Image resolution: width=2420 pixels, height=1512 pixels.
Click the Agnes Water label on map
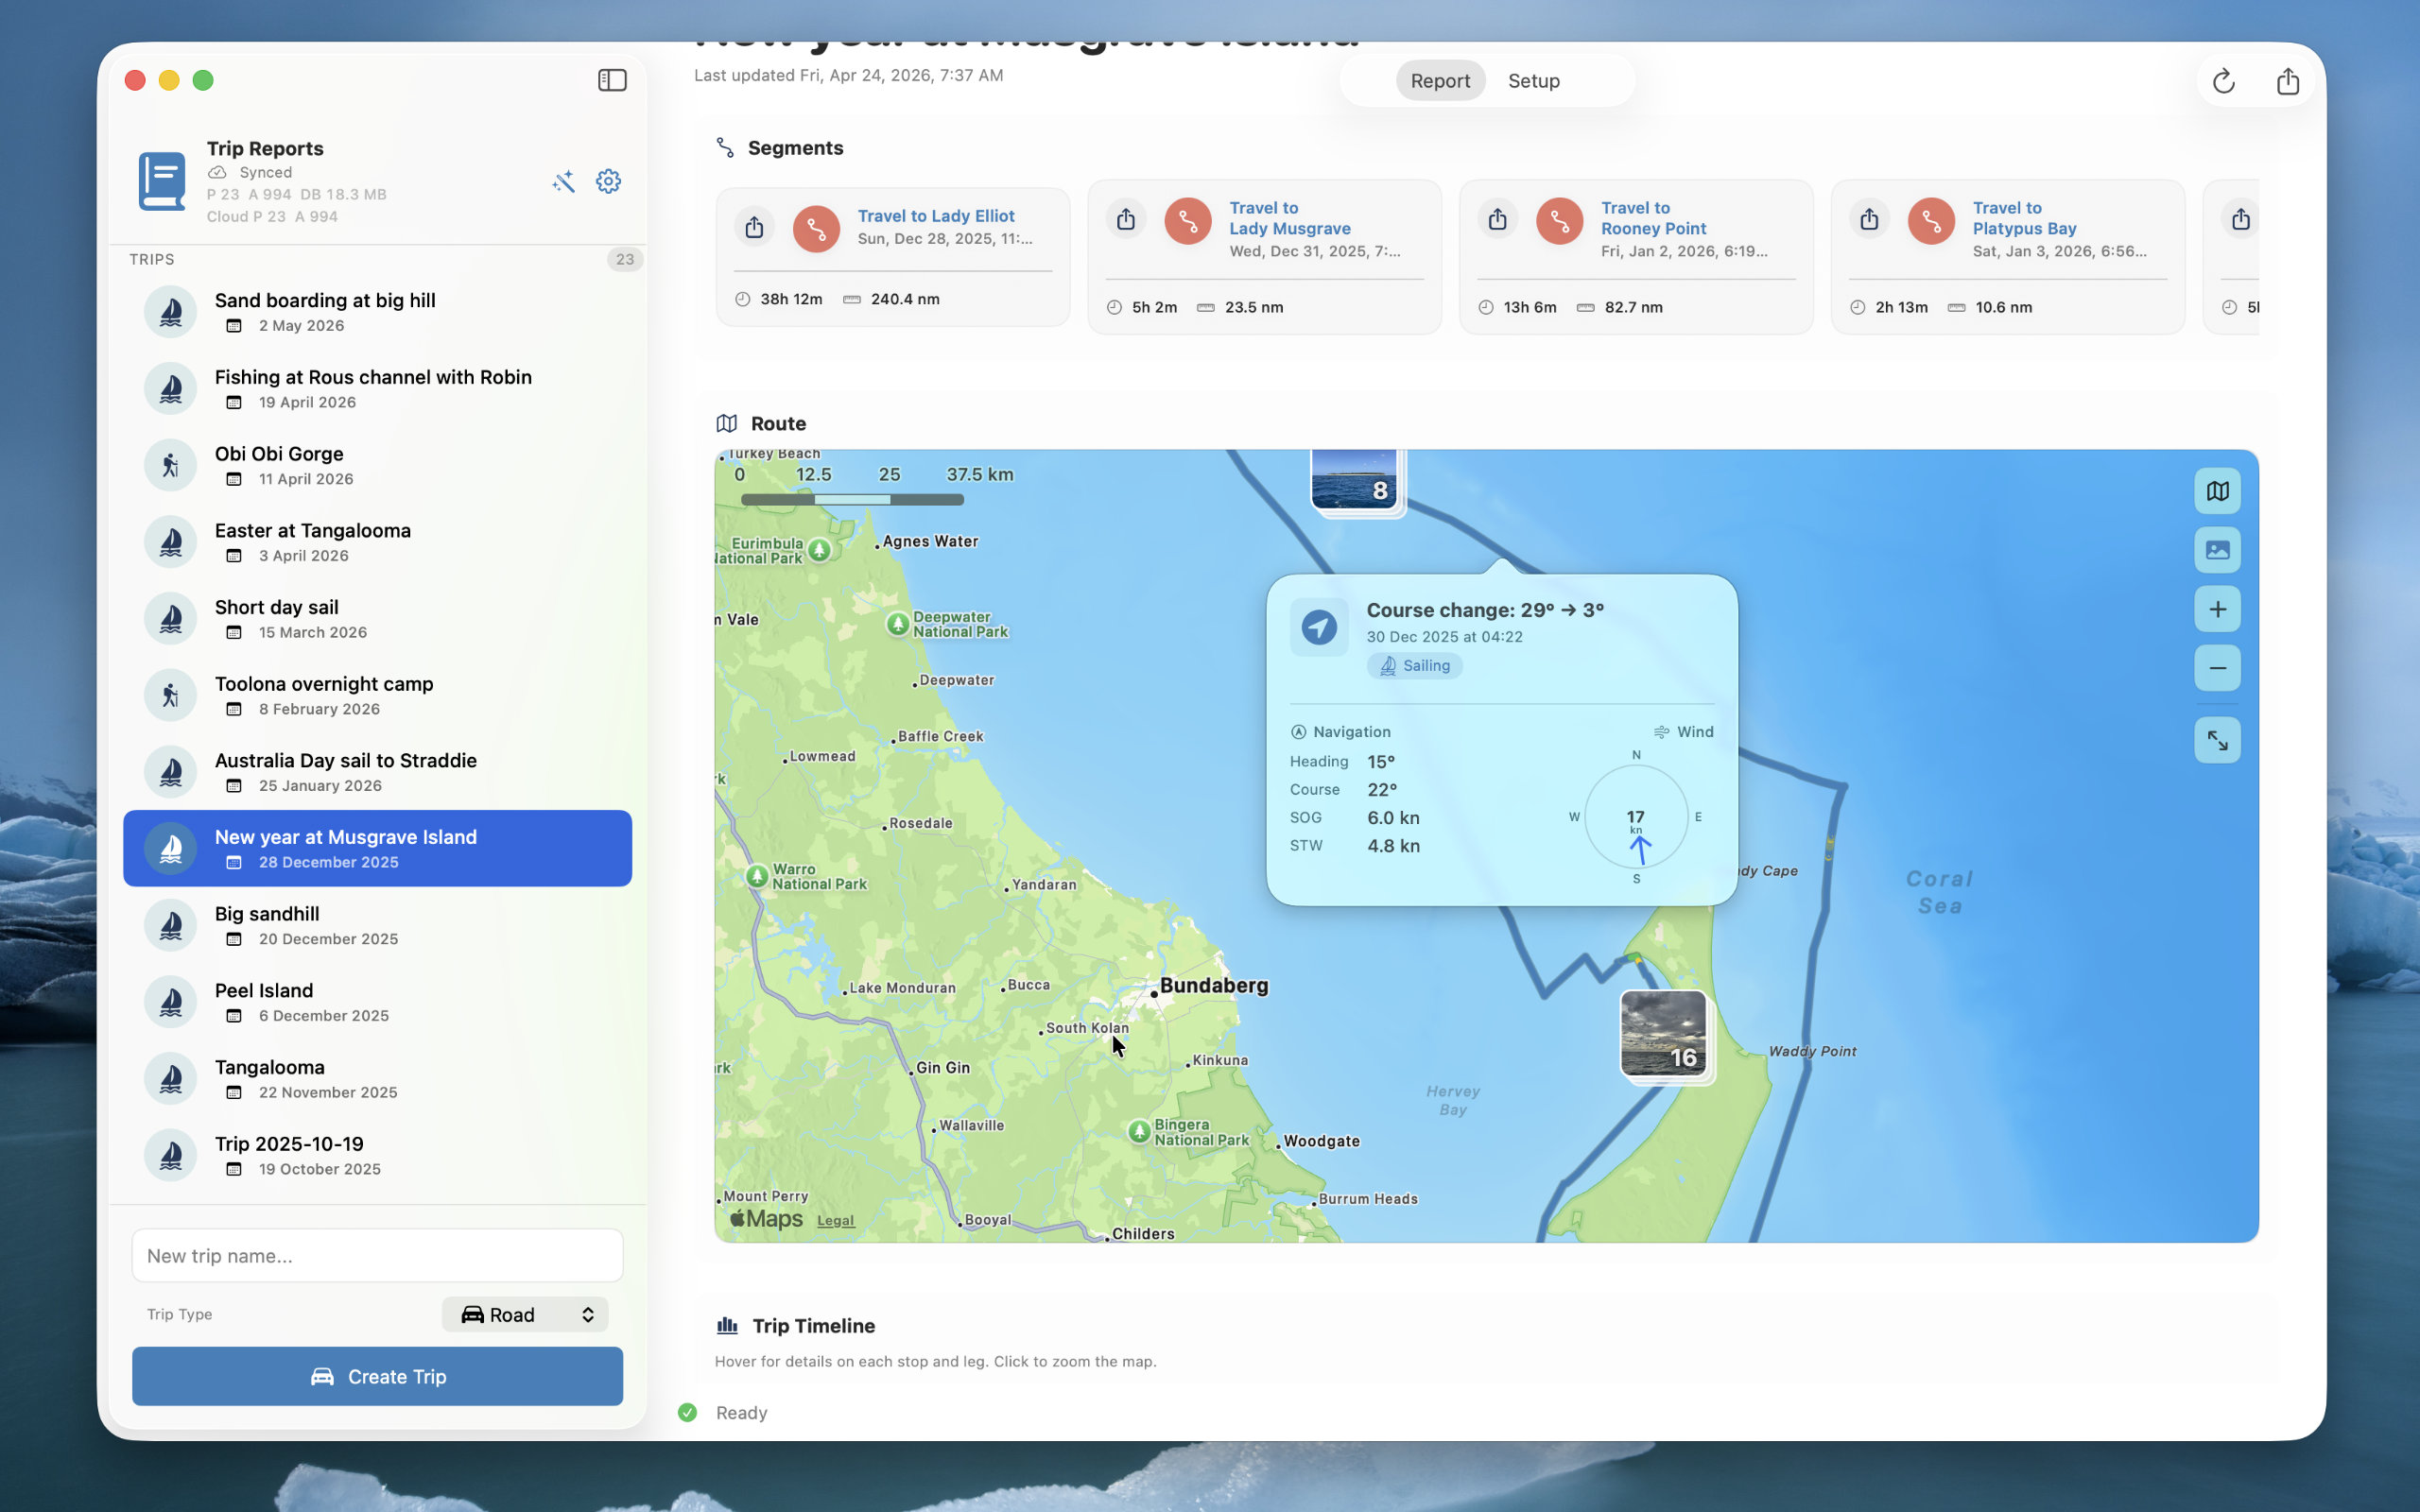click(930, 541)
